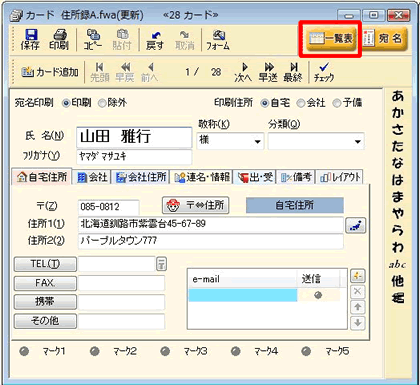The image size is (420, 385).
Task: Click the チェック checkmark icon
Action: (324, 72)
